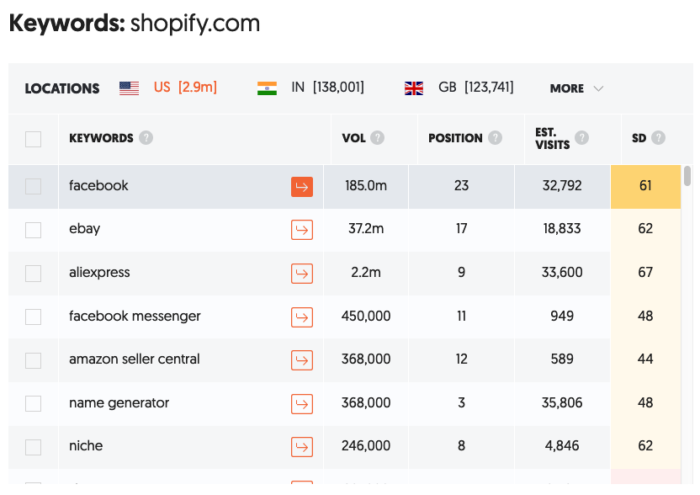Choose the US location tab
Screen dimensions: 700x495
point(168,87)
